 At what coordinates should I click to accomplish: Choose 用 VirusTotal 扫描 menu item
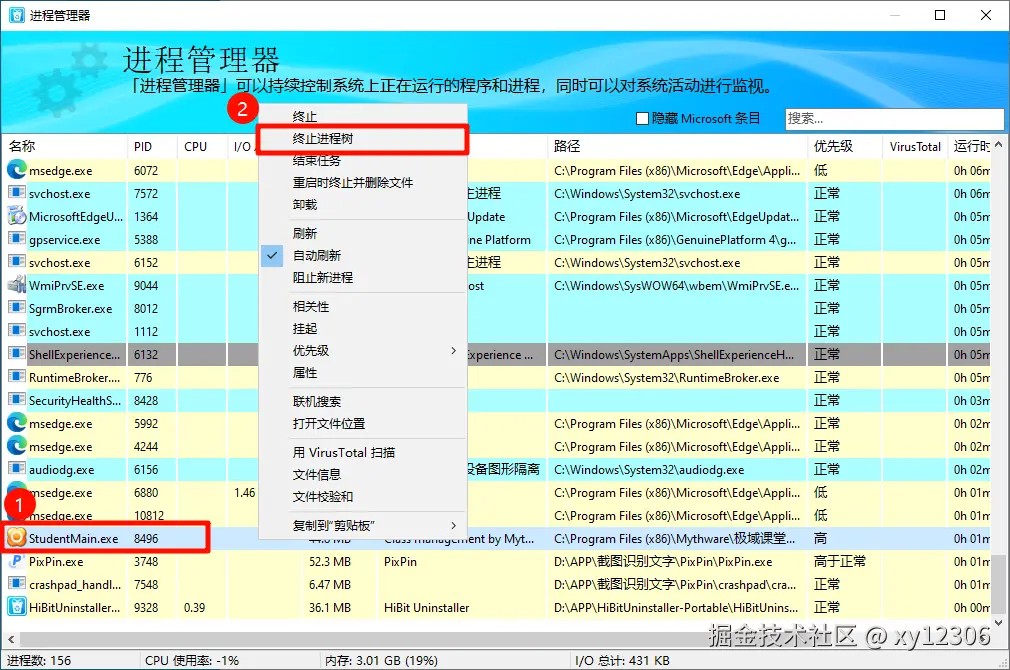click(x=363, y=453)
